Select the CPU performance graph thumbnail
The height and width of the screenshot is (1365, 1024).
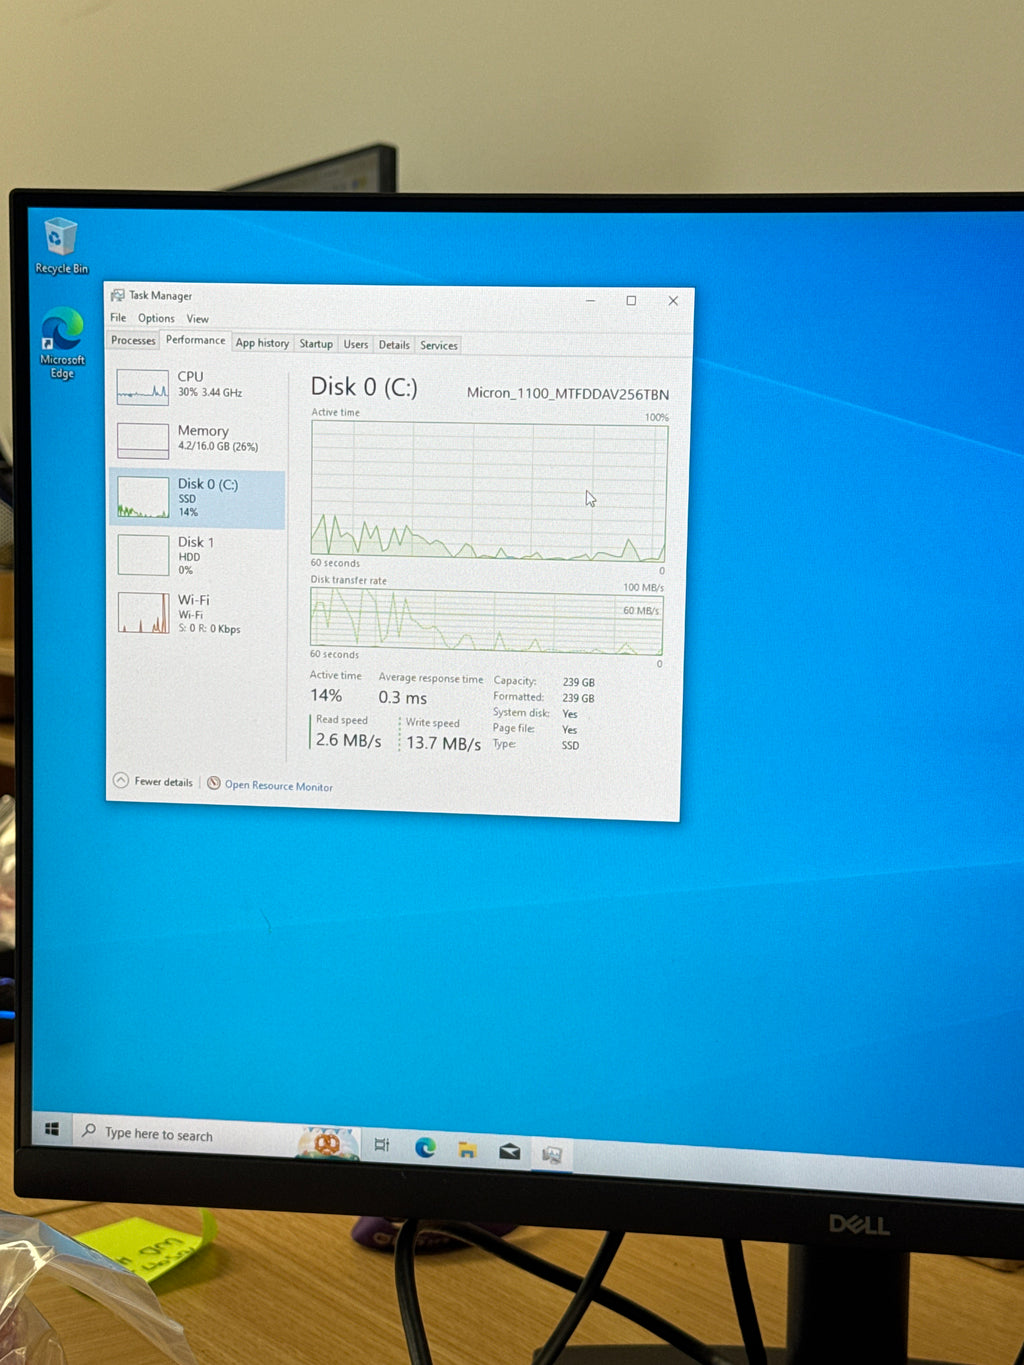[x=142, y=386]
